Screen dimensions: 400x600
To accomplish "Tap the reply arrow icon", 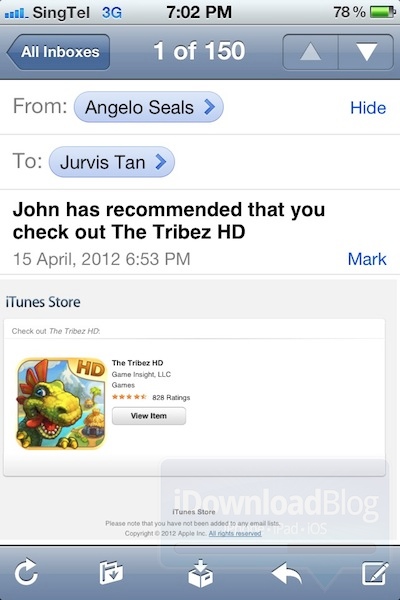I will (286, 572).
